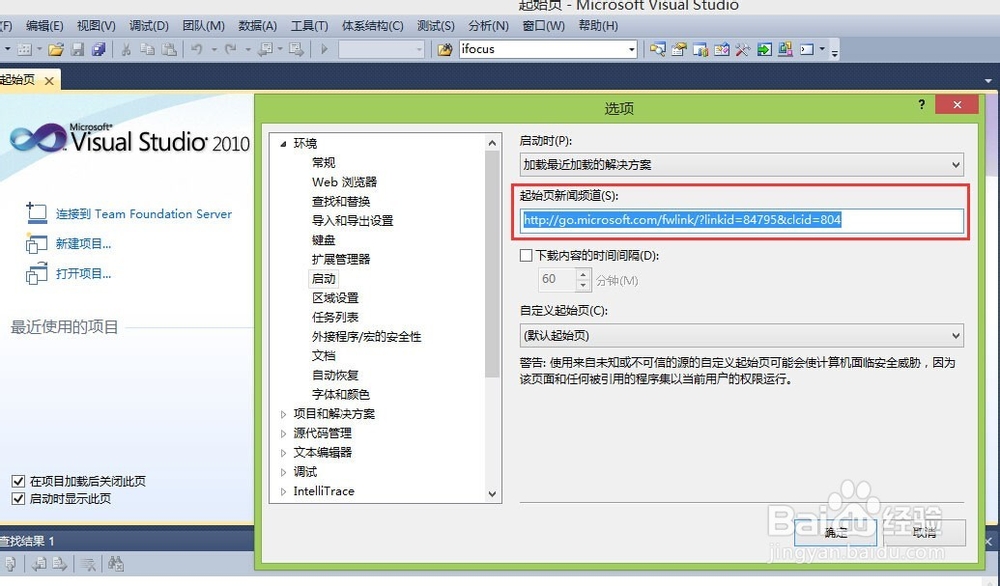
Task: Open the Command Window toolbar icon
Action: 807,49
